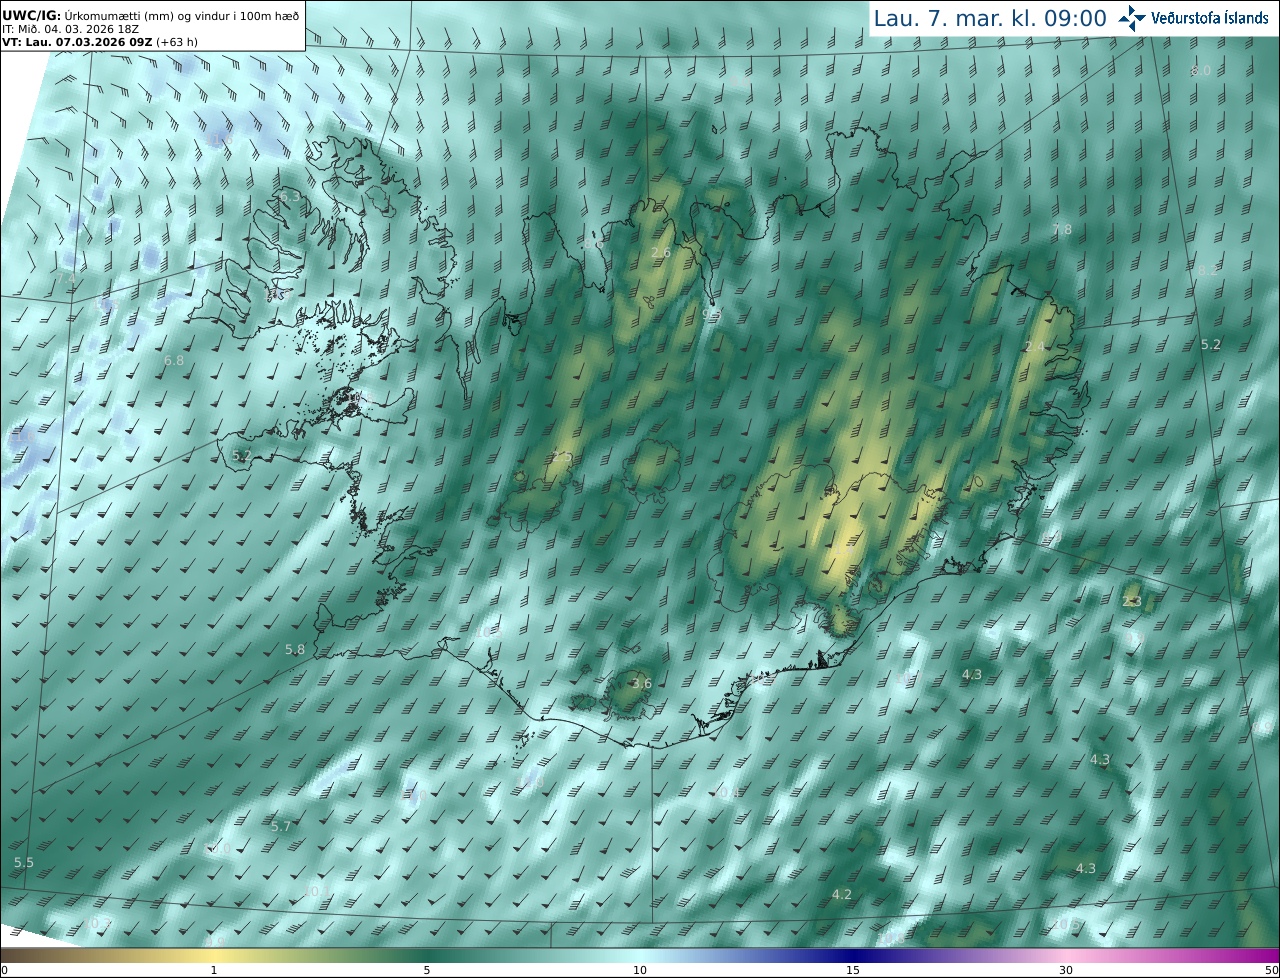
Task: Select the 'IT: Mið. 04. 03. 2026 18Z' line
Action: coord(69,30)
